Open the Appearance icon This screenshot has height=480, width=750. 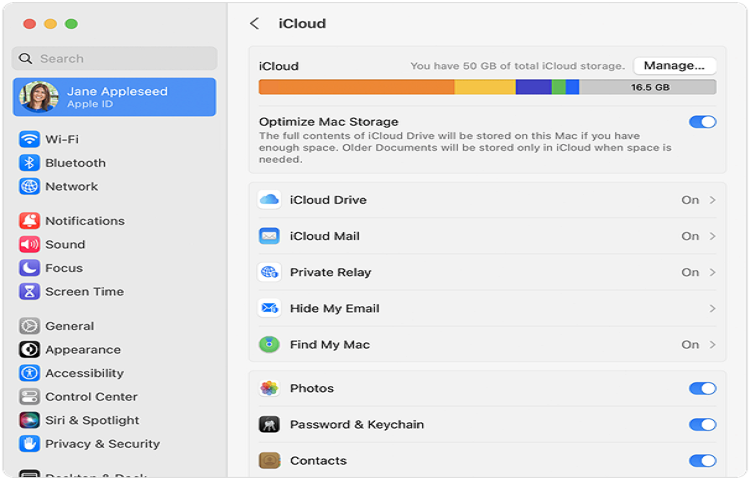click(x=29, y=349)
